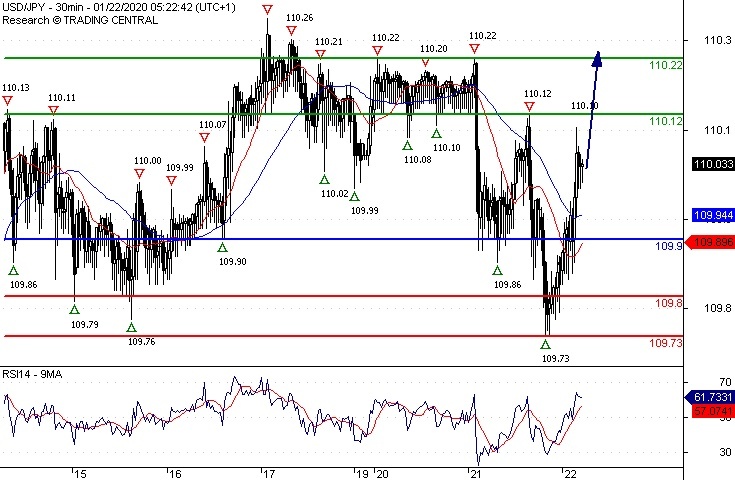This screenshot has width=735, height=480.
Task: Select the 110.00 peak price label
Action: [x=148, y=161]
